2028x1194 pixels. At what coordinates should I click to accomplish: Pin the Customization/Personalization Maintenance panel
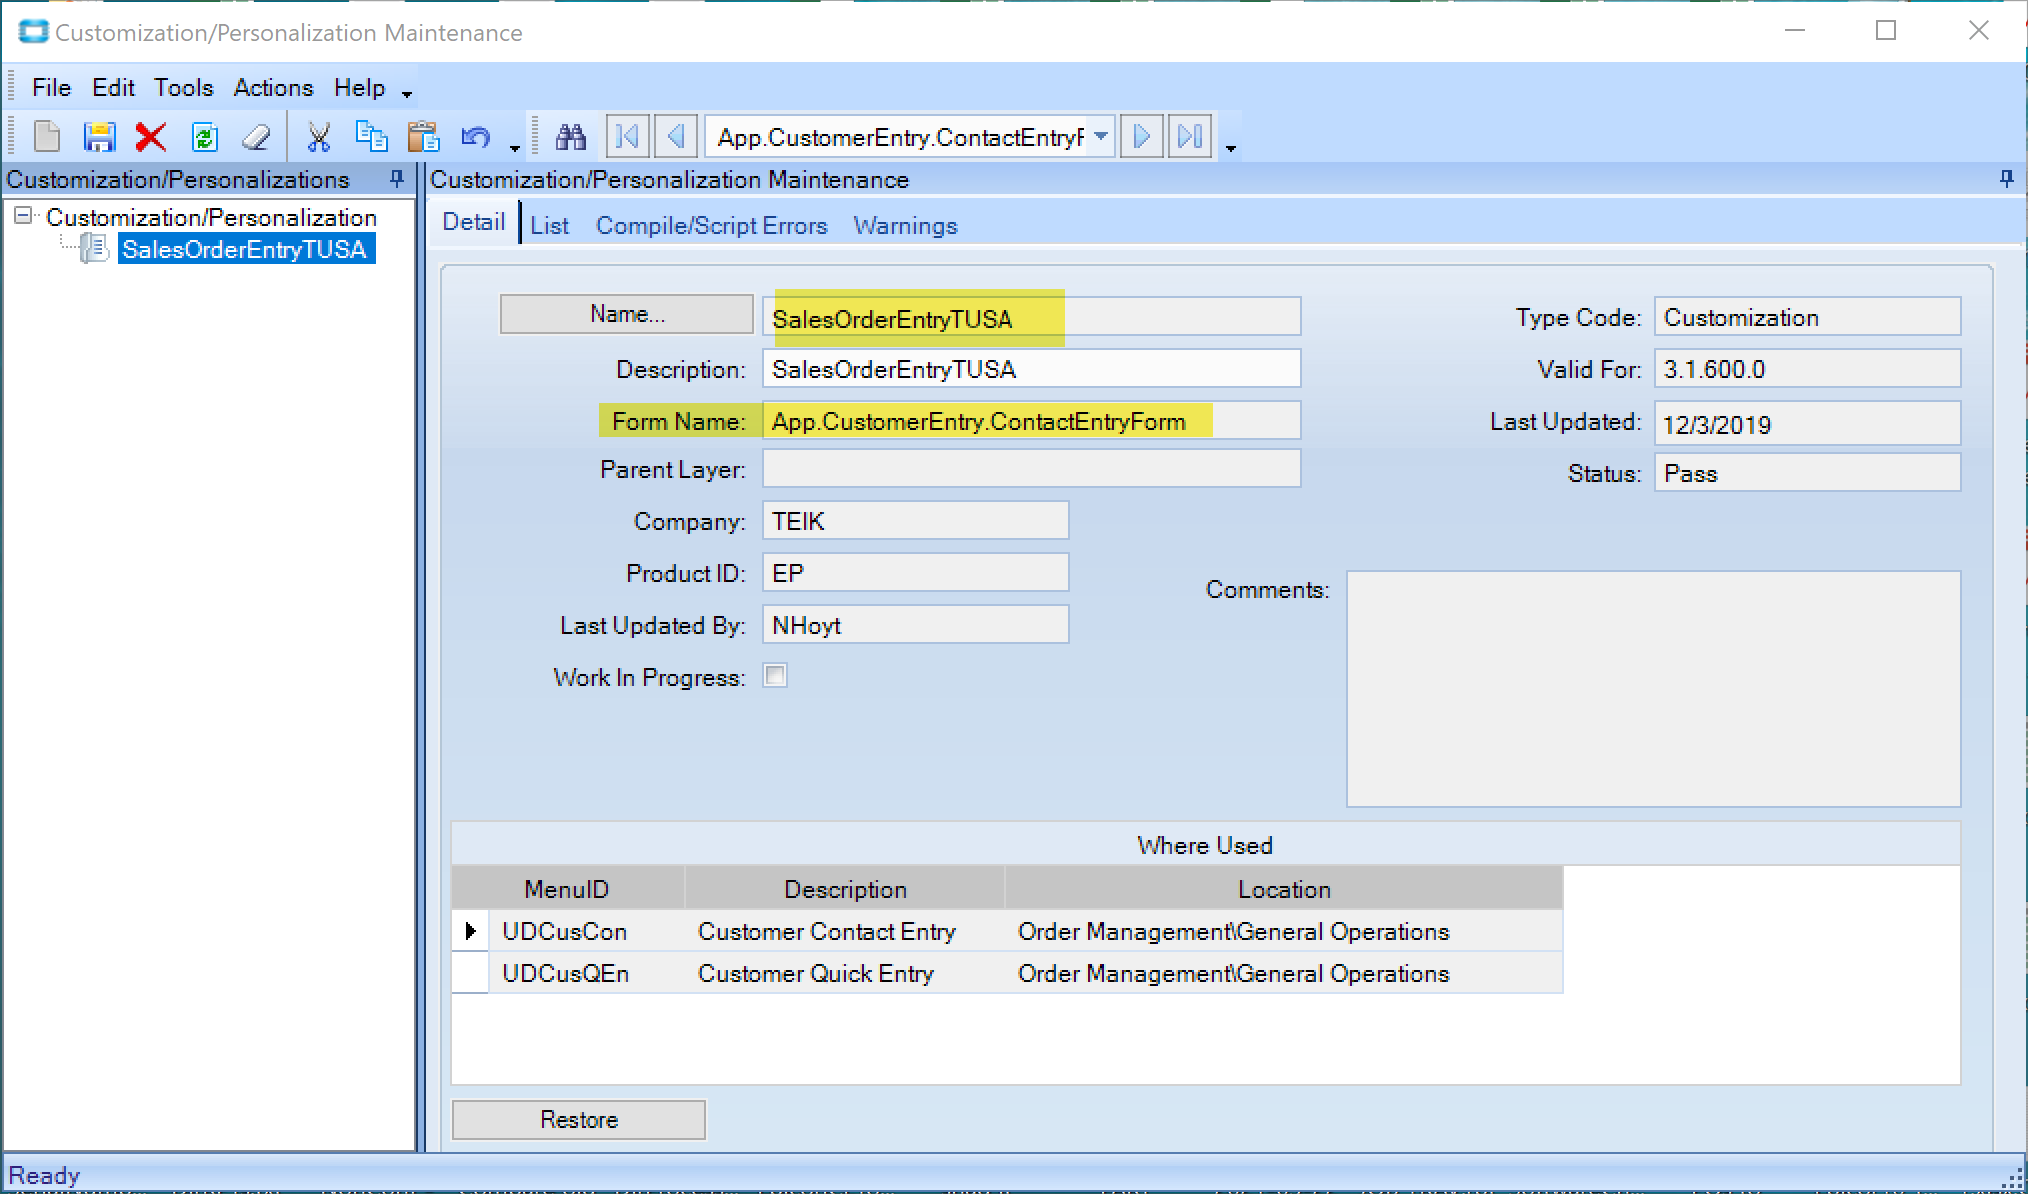click(2006, 179)
